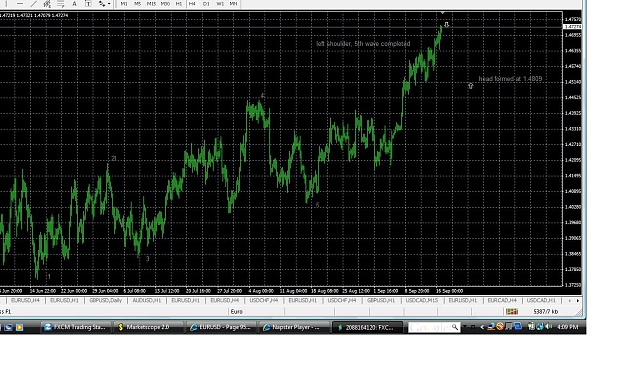Image resolution: width=625 pixels, height=375 pixels.
Task: Open the USDCAD,M15 chart tab
Action: pyautogui.click(x=421, y=300)
